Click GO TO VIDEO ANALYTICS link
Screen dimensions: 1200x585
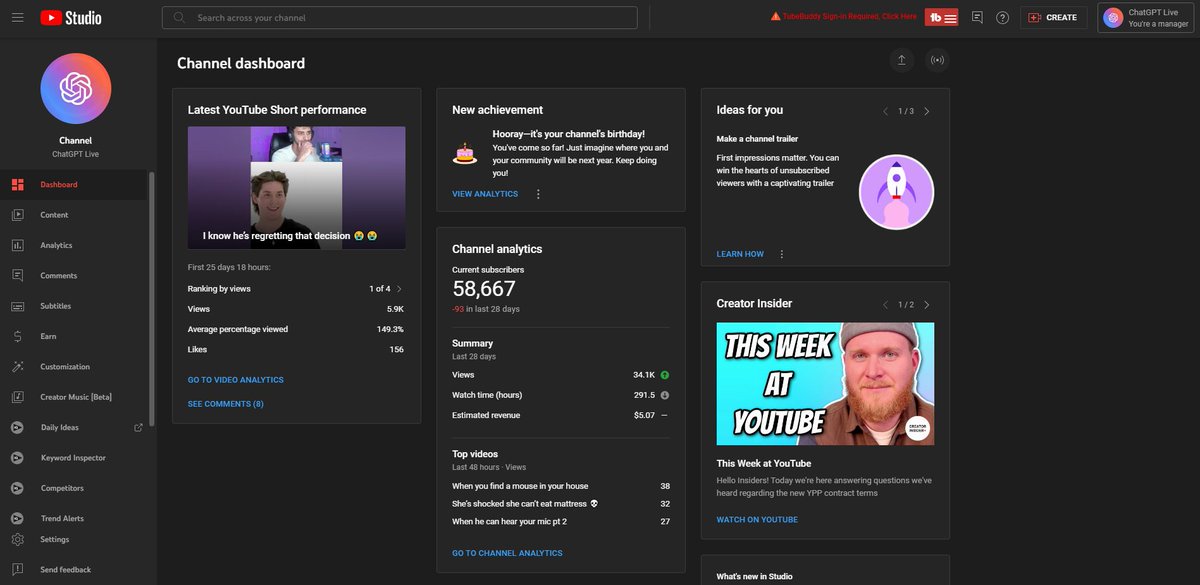click(x=236, y=380)
